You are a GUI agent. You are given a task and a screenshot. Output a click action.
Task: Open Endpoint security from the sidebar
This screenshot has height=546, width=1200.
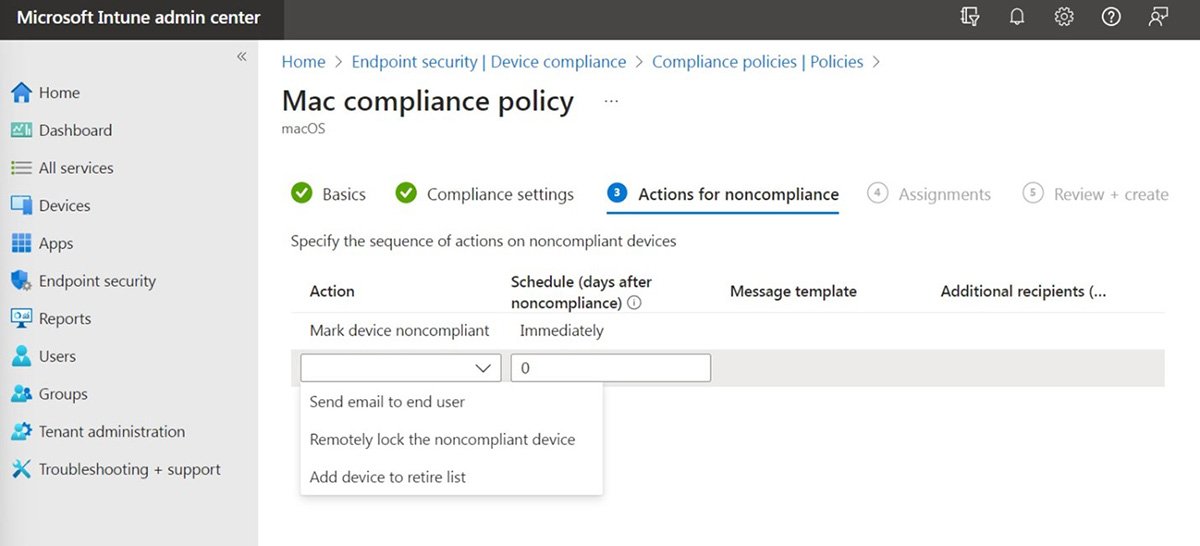[97, 281]
